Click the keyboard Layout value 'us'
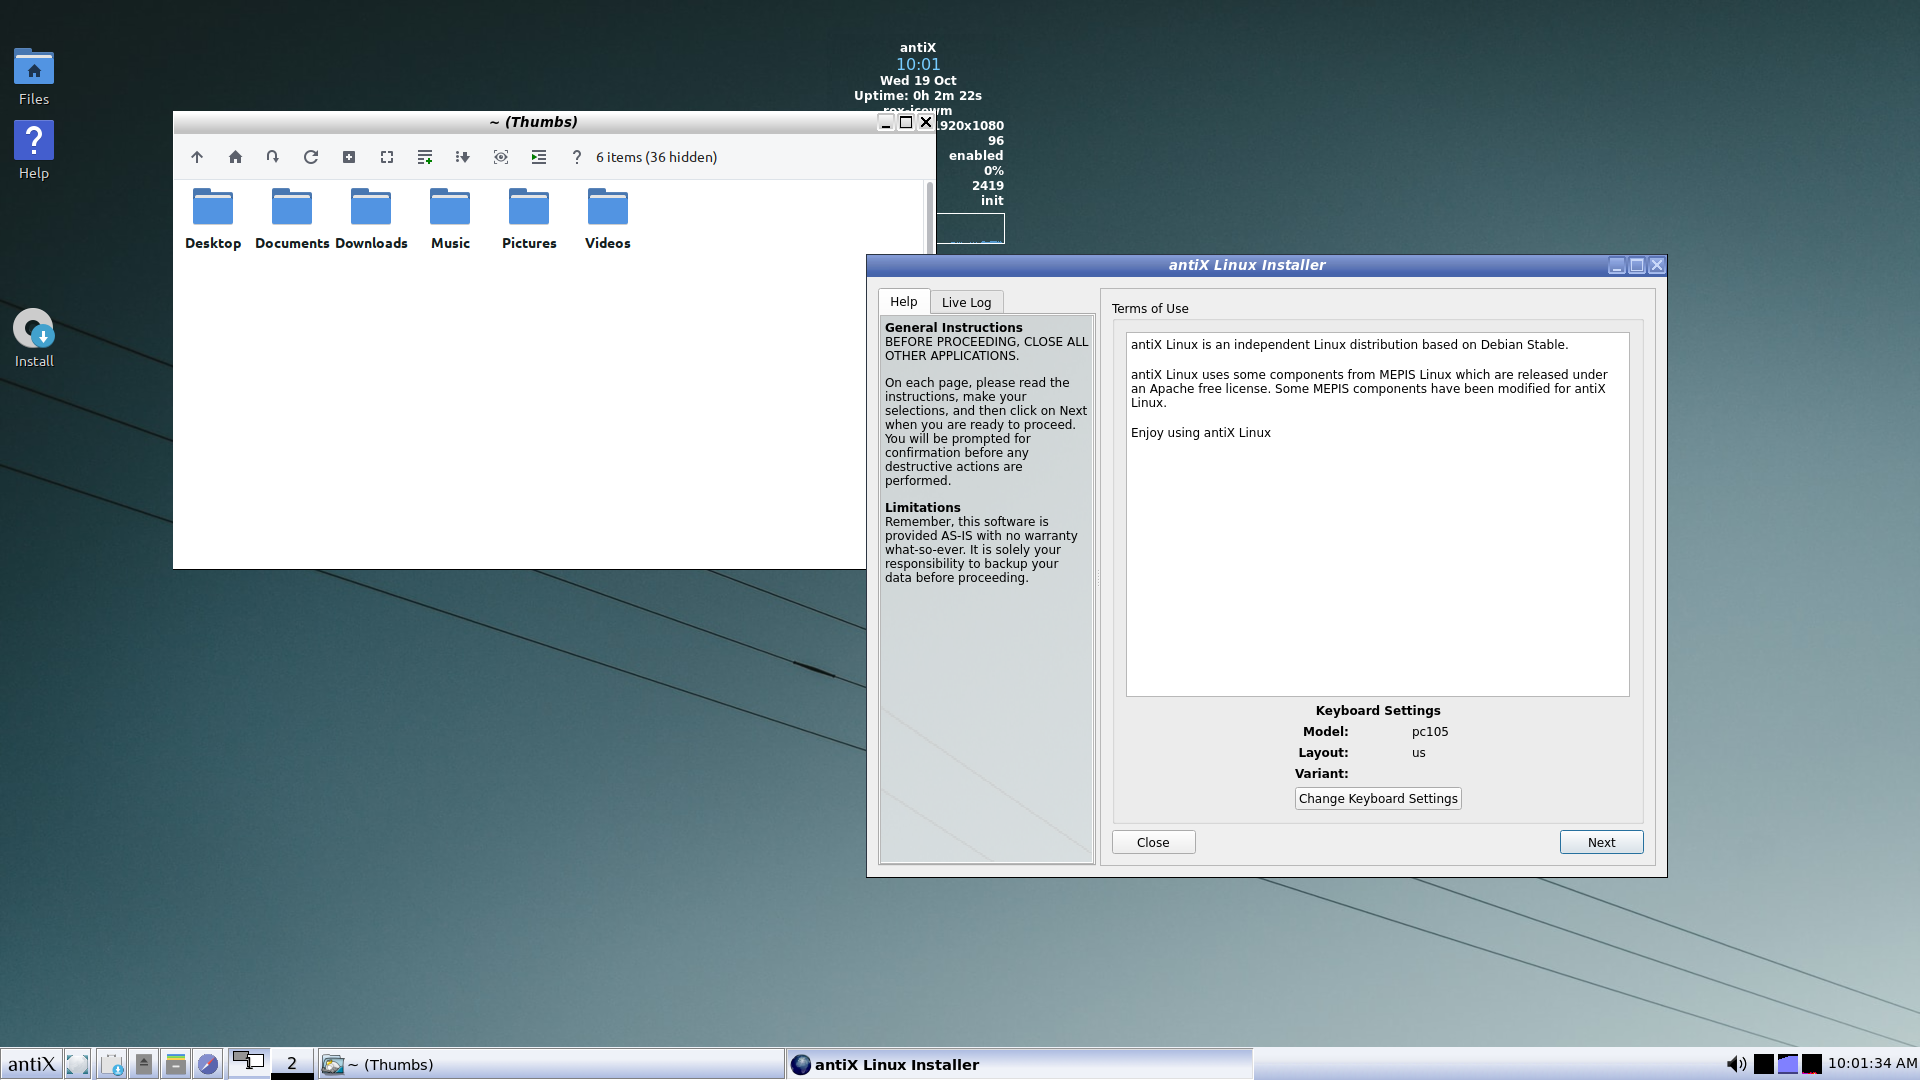 pos(1419,753)
